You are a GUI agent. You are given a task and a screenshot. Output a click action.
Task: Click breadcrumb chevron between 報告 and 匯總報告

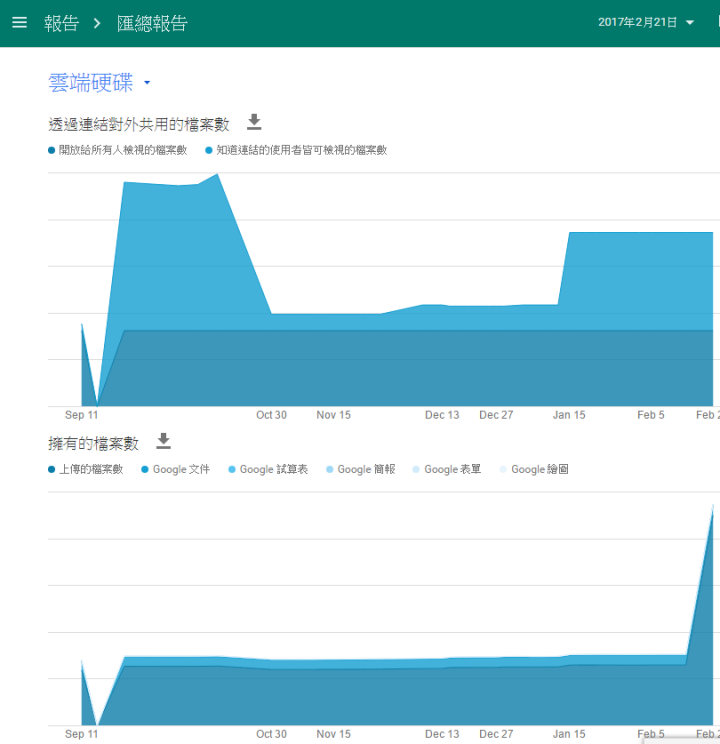coord(97,23)
